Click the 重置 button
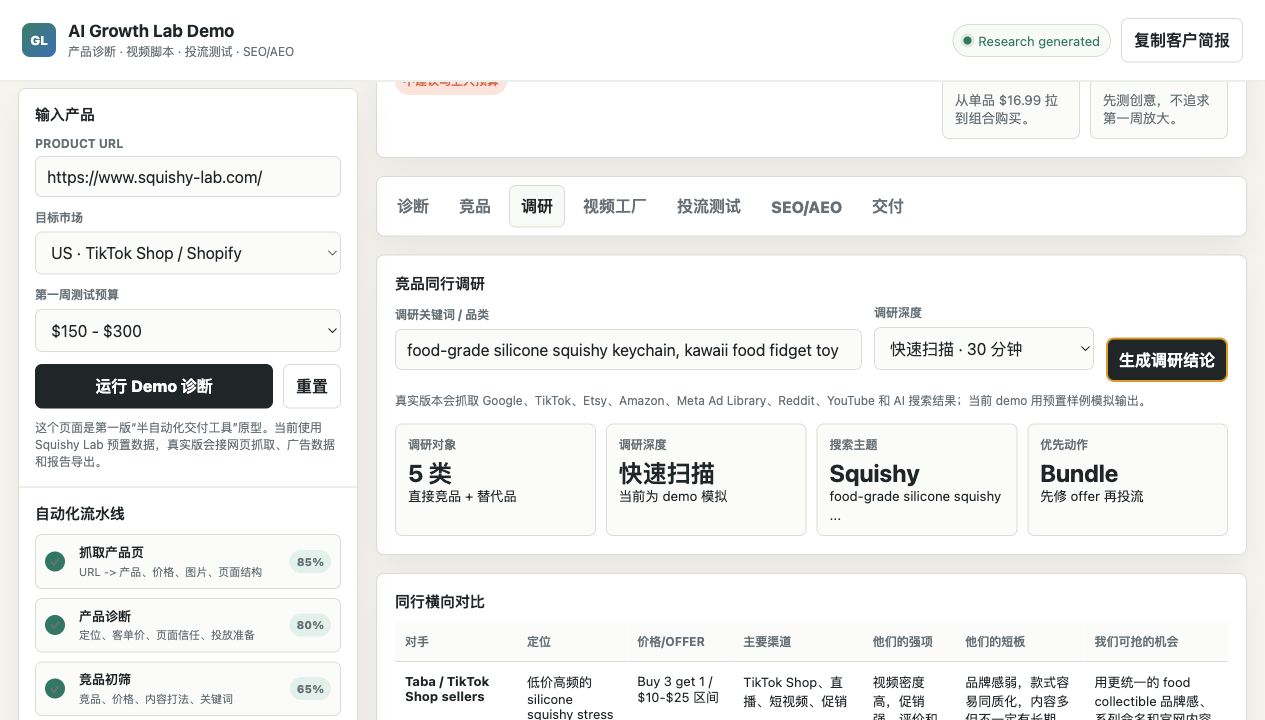Viewport: 1265px width, 720px height. [x=312, y=386]
